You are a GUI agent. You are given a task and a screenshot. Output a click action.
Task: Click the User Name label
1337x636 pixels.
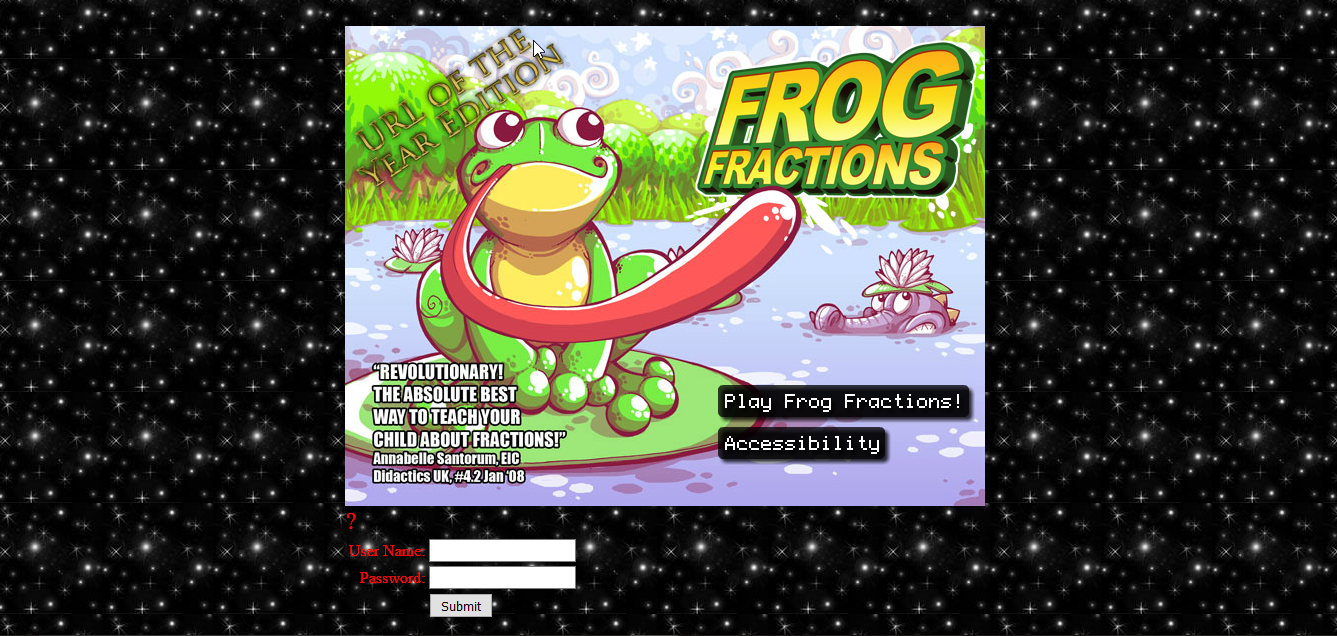point(386,551)
